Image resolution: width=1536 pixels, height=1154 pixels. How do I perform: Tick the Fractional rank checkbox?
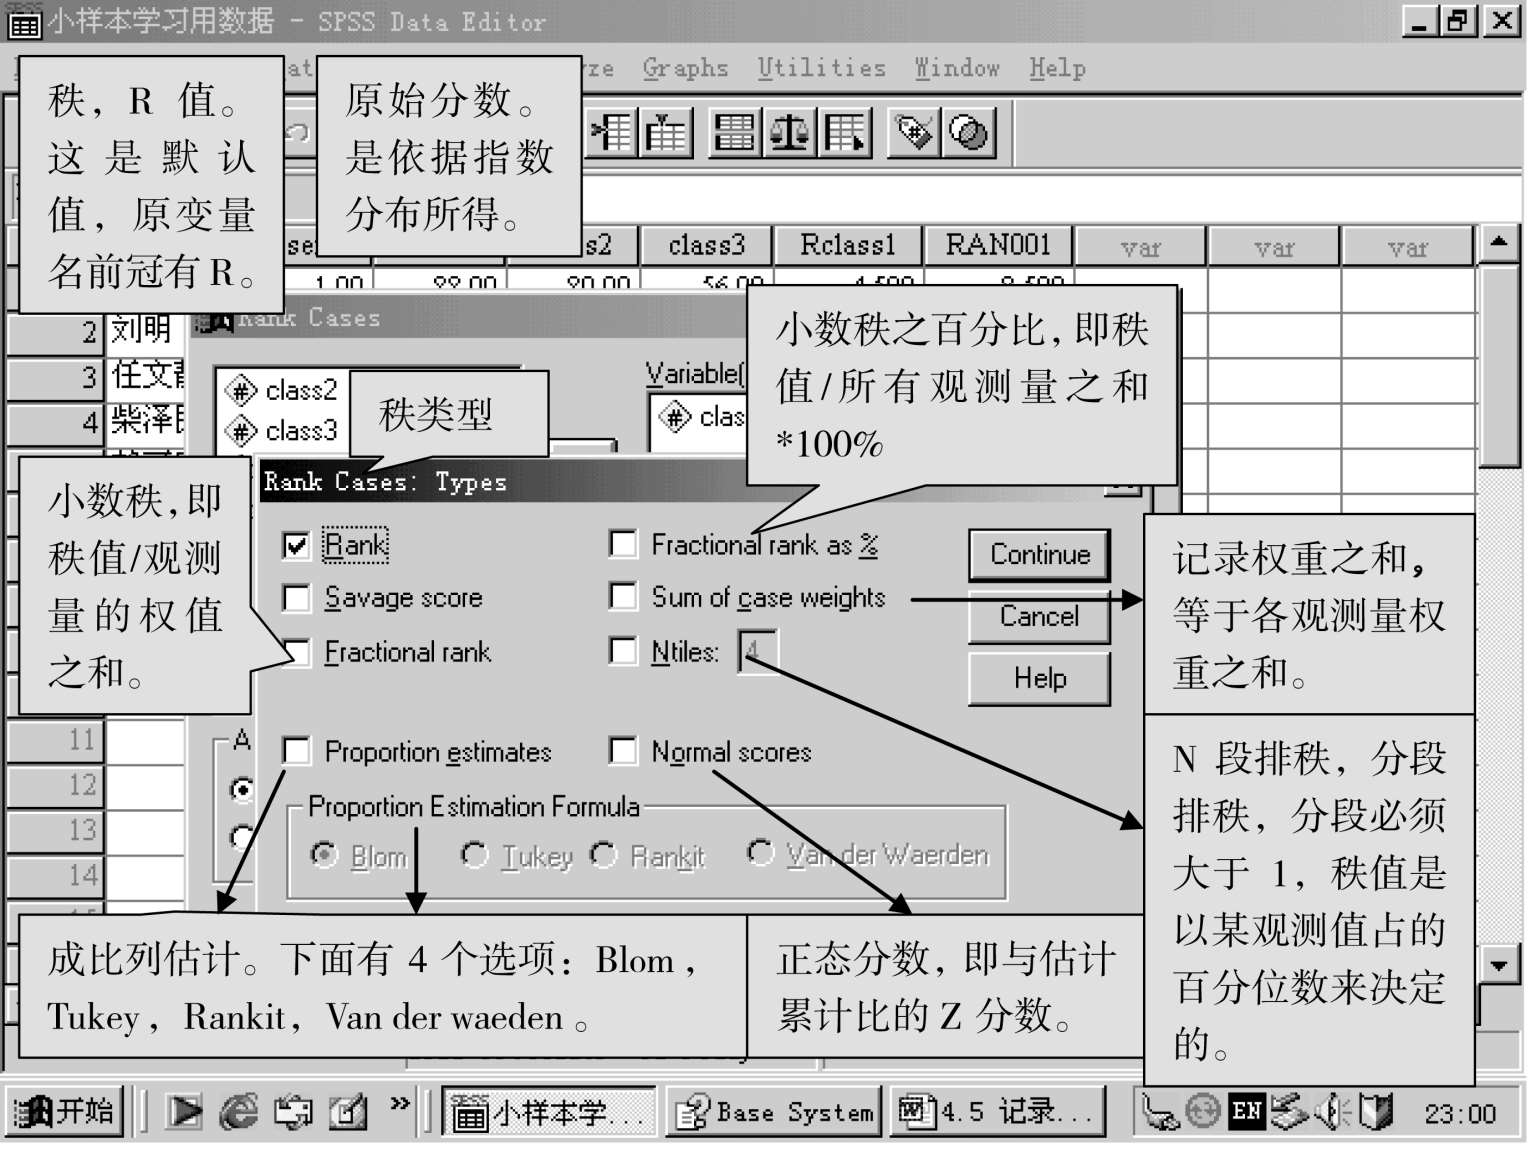pos(296,652)
